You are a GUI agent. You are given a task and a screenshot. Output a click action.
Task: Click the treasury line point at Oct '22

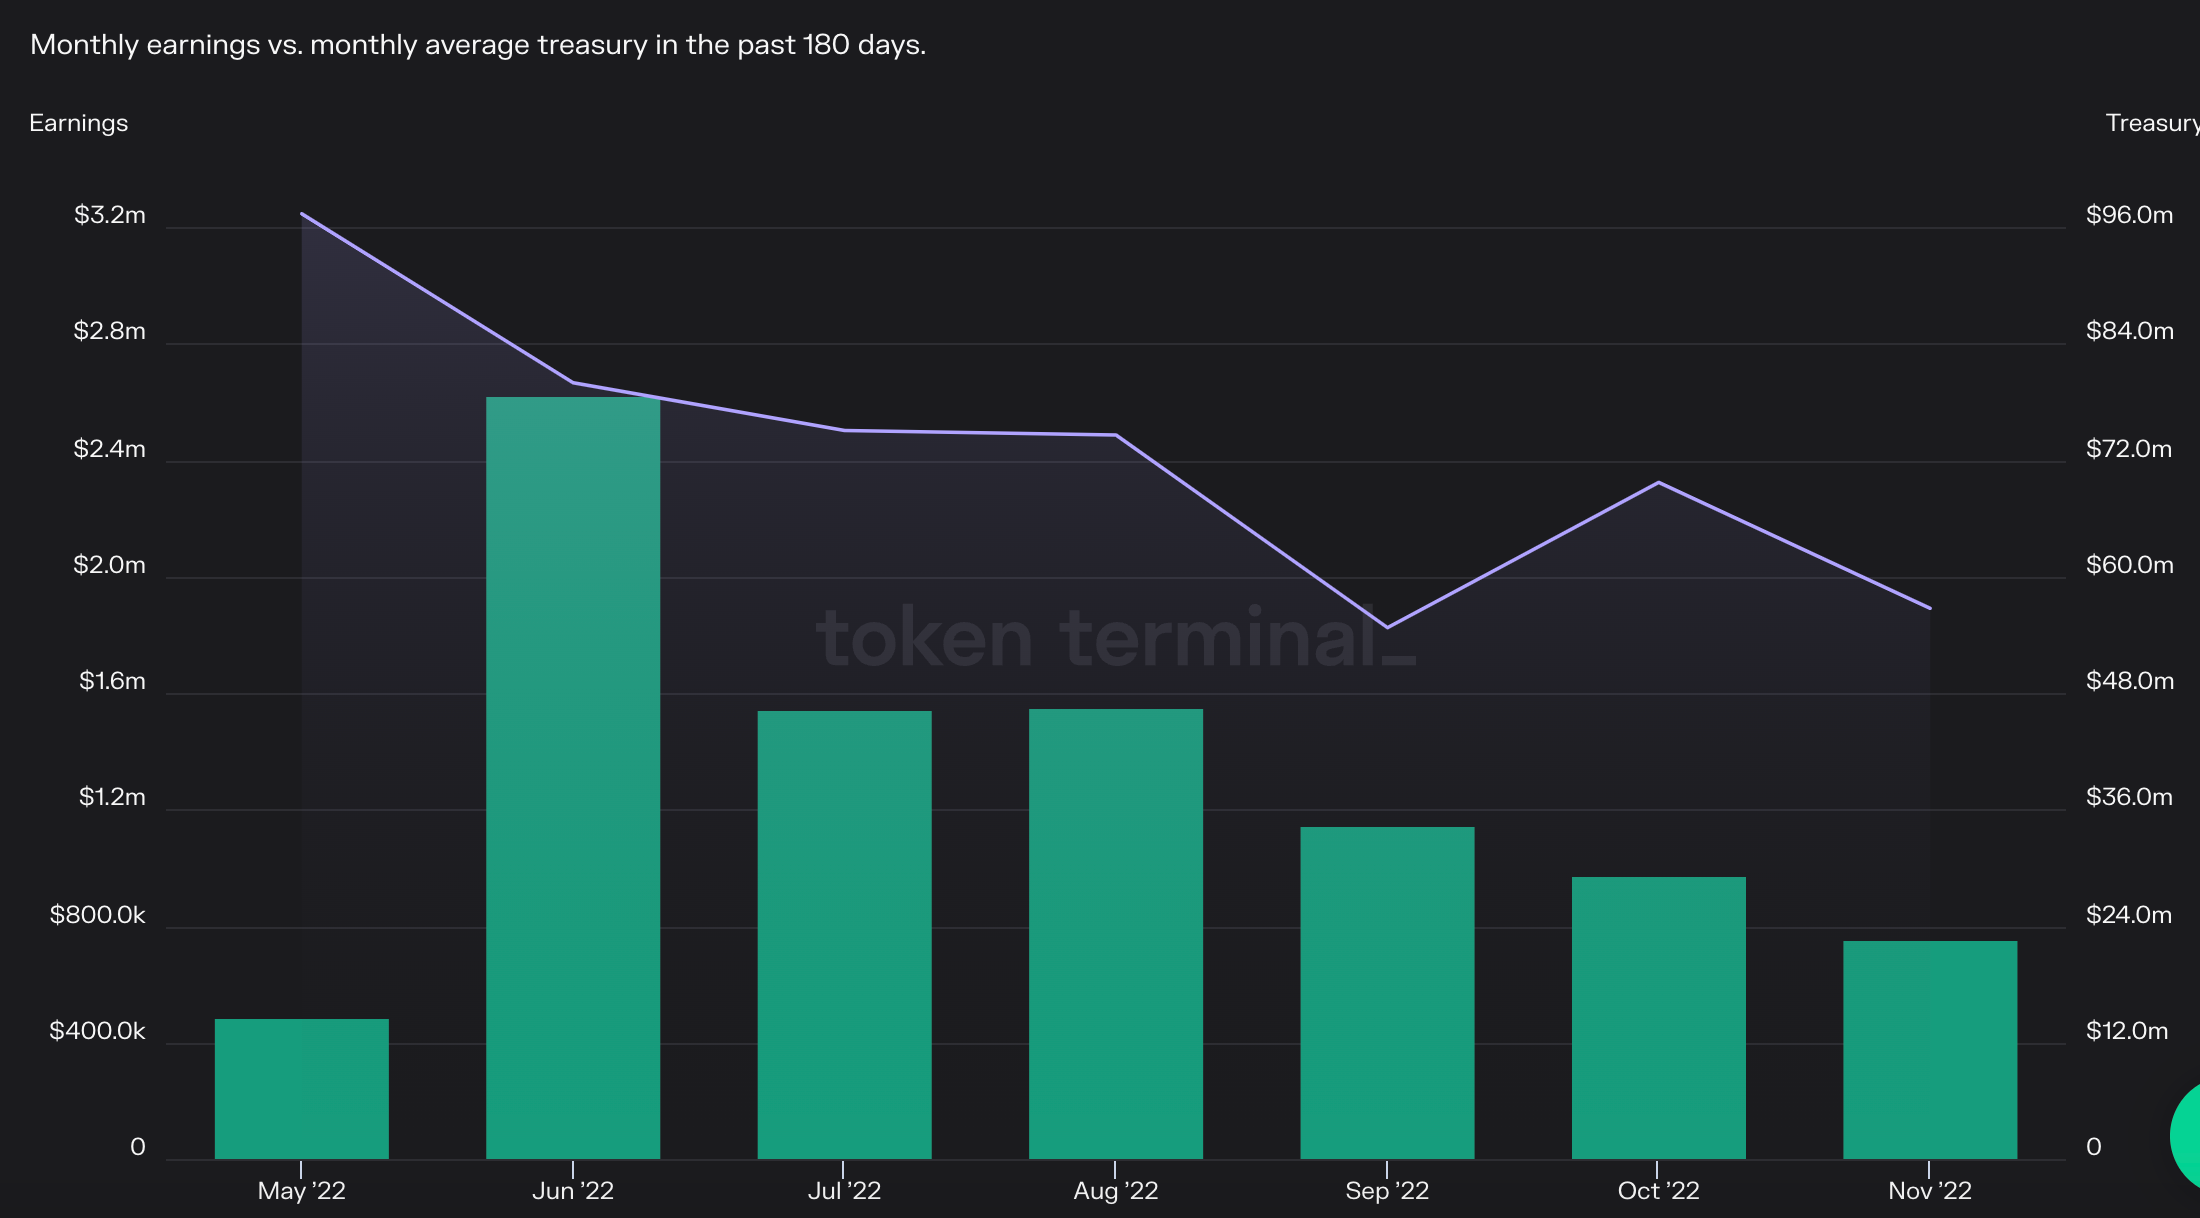[1658, 483]
